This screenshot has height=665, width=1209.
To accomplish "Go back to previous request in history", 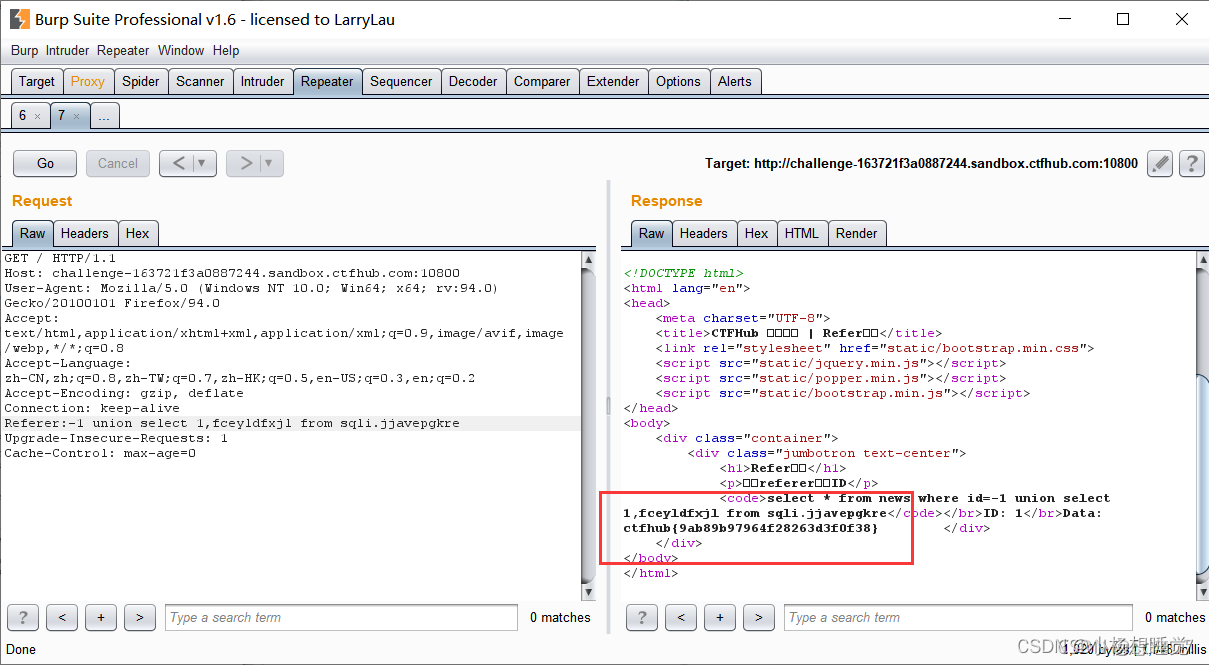I will pos(178,163).
